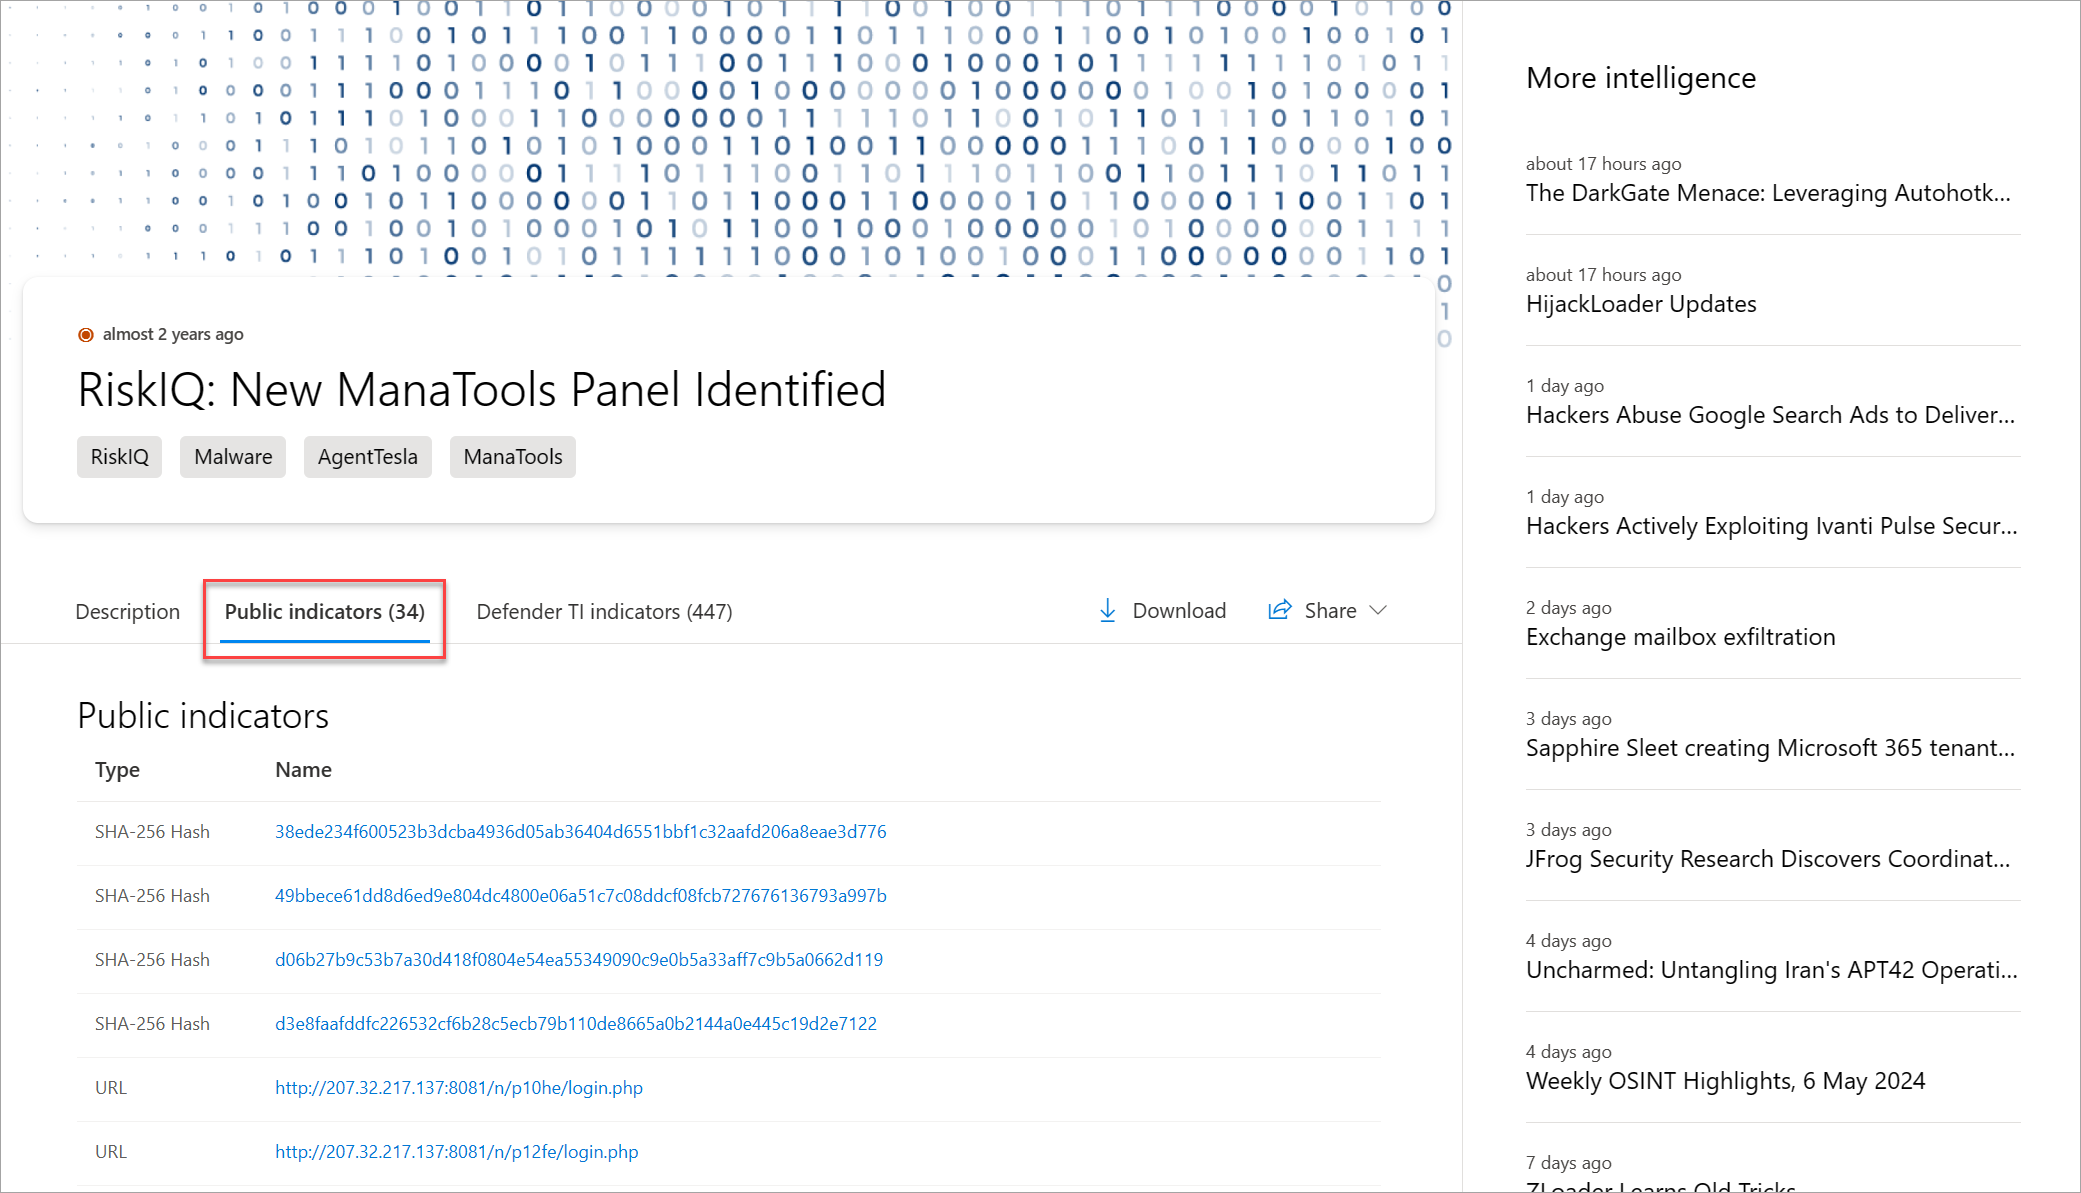2081x1193 pixels.
Task: Open Weekly OSINT Highlights, 6 May 2024
Action: 1724,1081
